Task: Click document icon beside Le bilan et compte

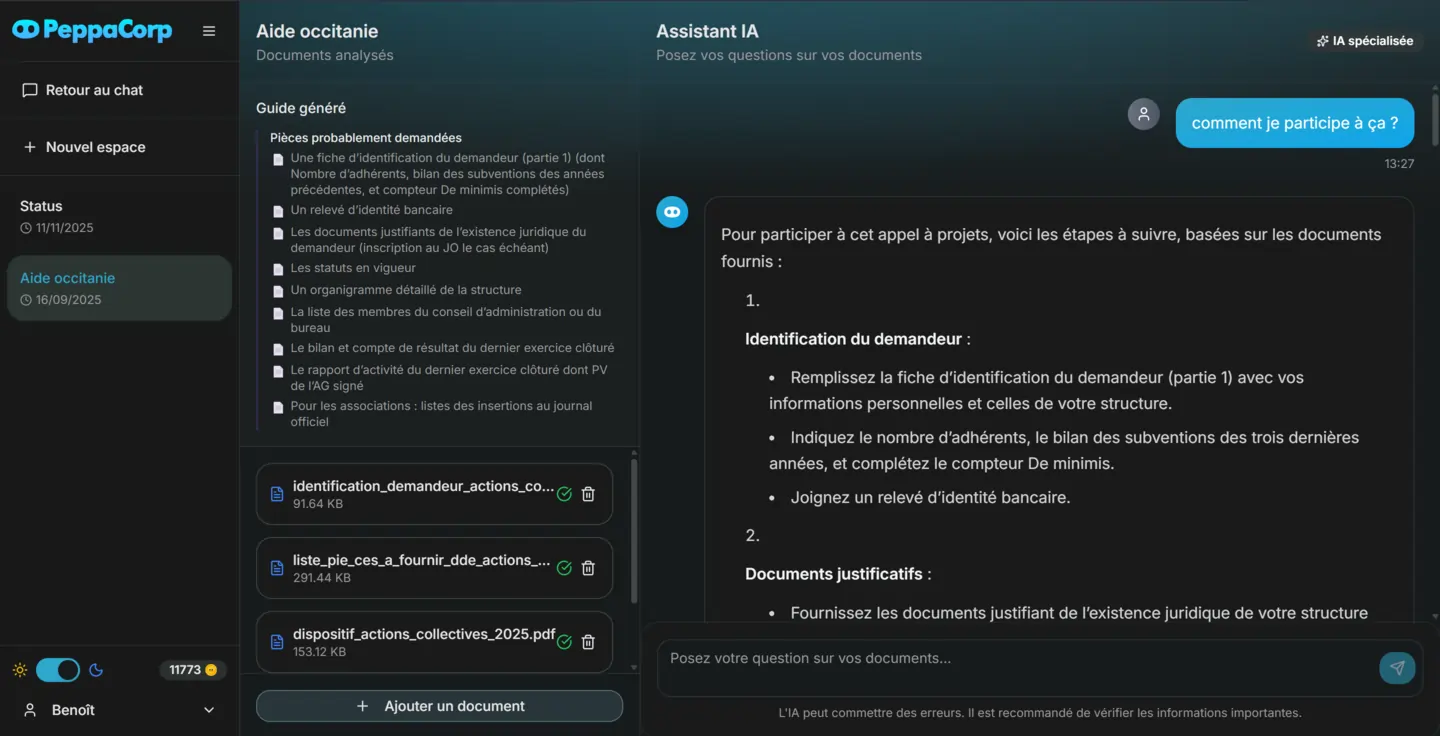Action: click(x=279, y=349)
